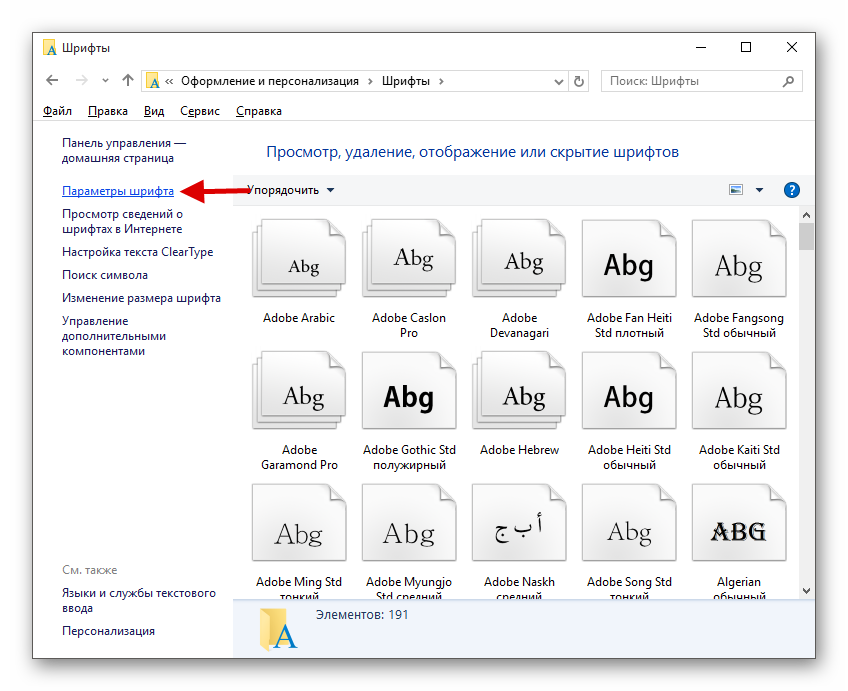Open 'Панель управления — домашняя страница' link

[x=124, y=150]
